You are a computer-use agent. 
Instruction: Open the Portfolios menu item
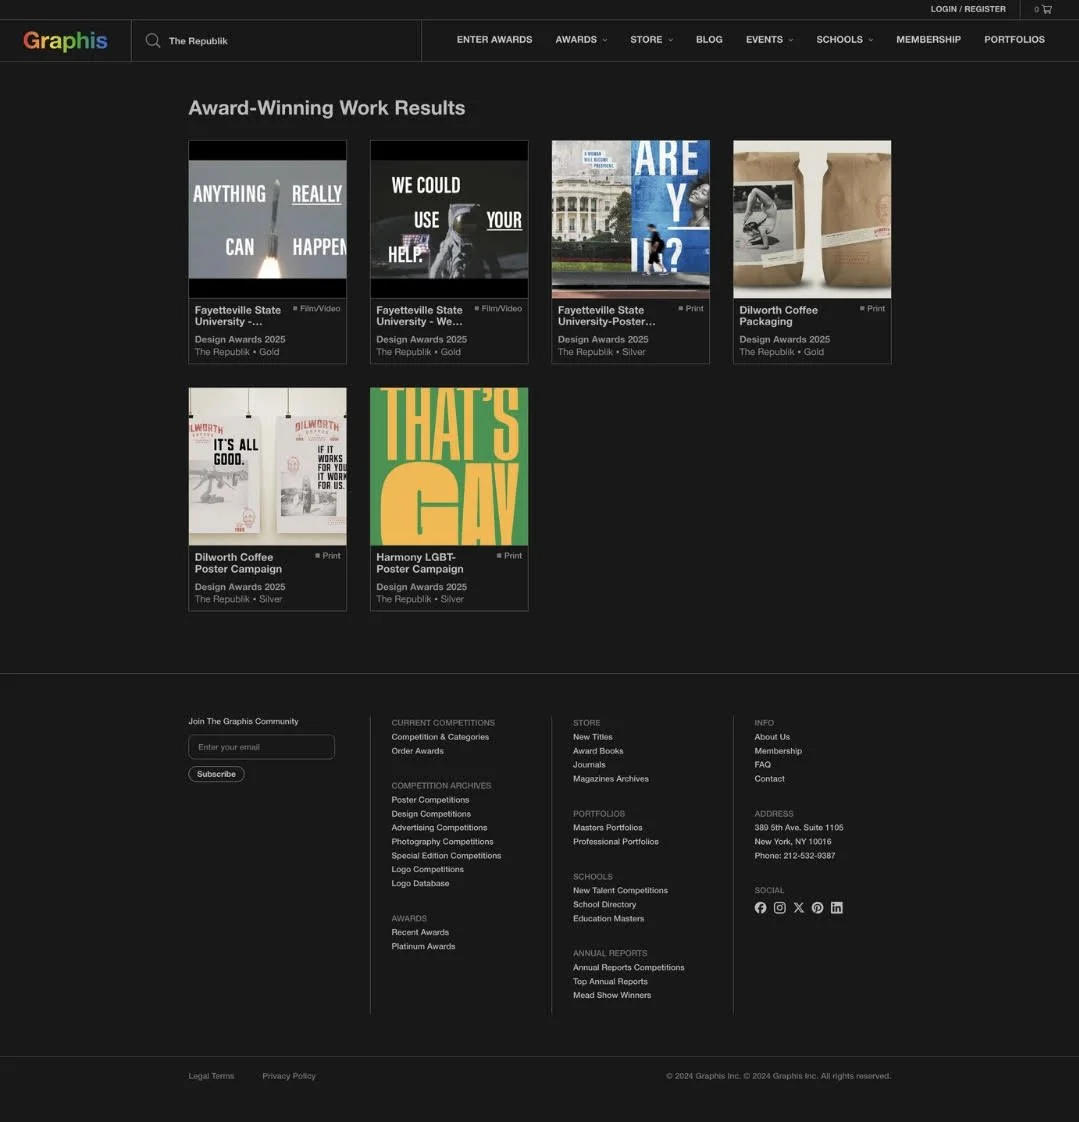1014,39
